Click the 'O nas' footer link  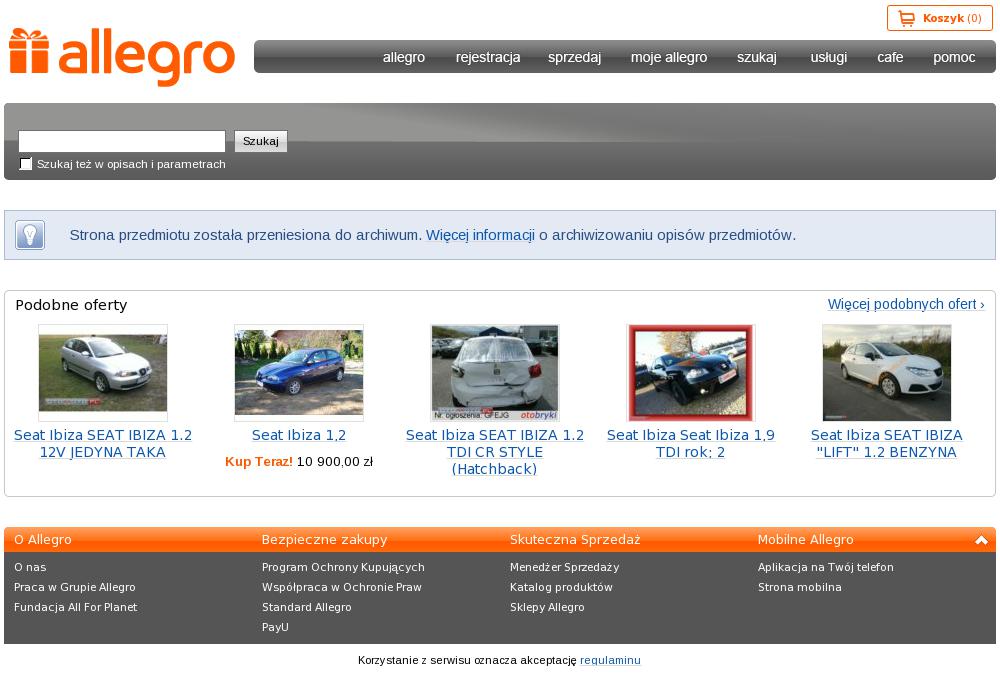click(x=30, y=567)
